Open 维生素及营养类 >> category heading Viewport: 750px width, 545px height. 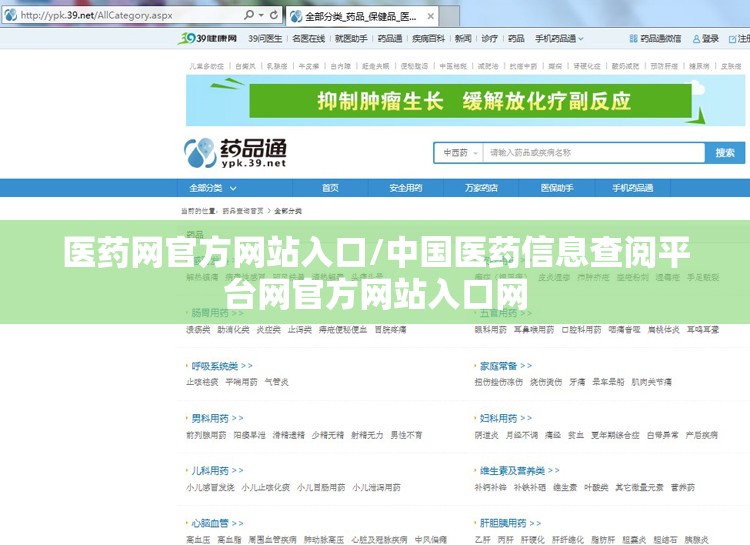tap(519, 471)
